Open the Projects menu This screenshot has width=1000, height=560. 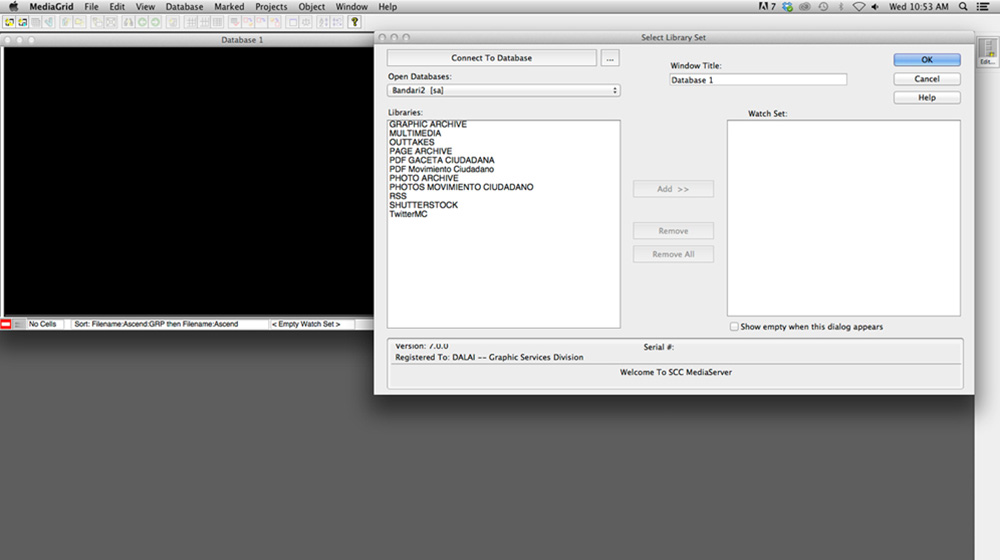click(x=271, y=7)
